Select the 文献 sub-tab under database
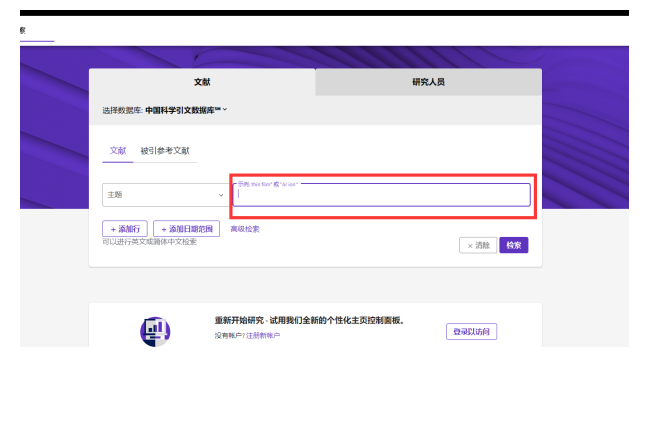659x440 pixels. pos(118,150)
